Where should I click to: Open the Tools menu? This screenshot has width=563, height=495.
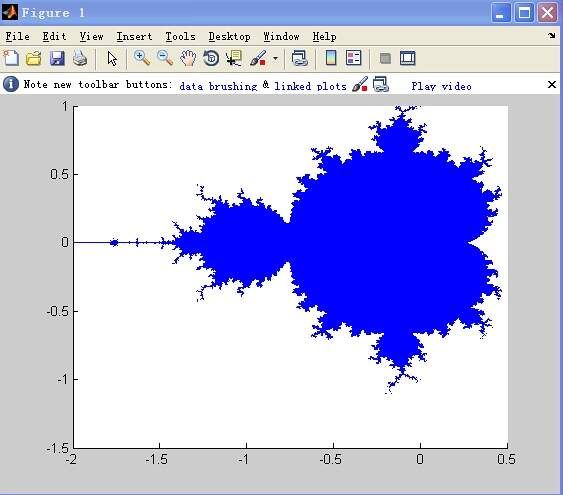(181, 37)
